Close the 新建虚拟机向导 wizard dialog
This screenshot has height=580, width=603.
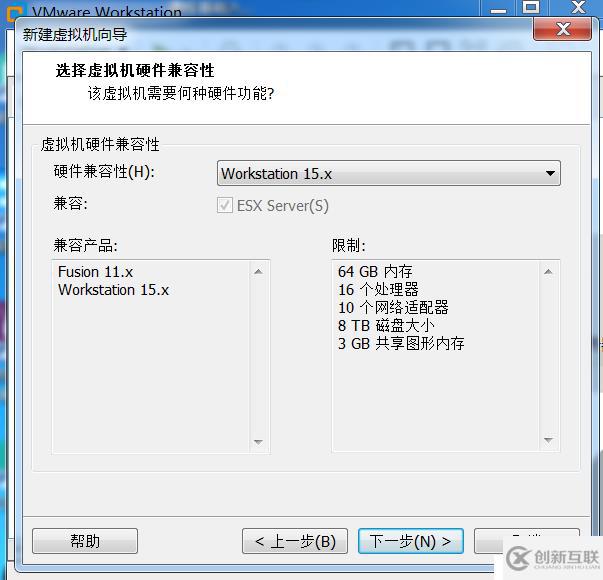point(563,29)
